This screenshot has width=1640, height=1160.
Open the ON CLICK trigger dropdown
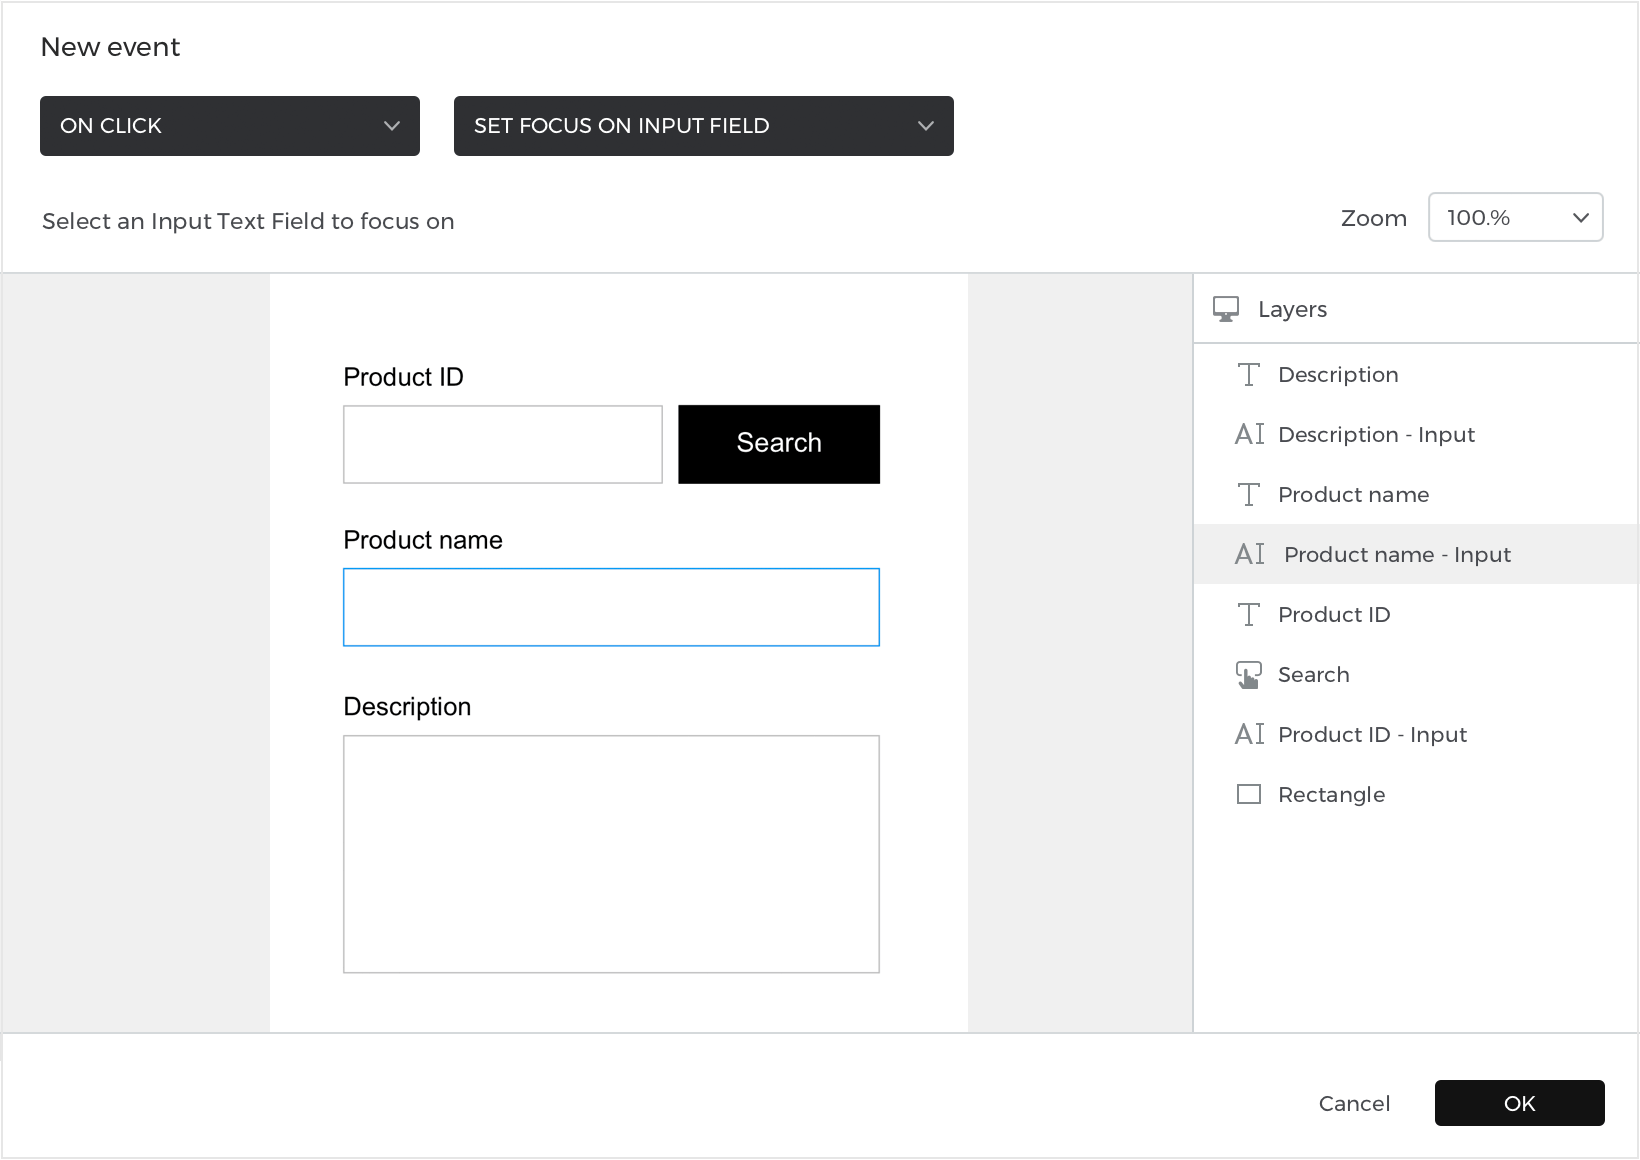pyautogui.click(x=230, y=126)
